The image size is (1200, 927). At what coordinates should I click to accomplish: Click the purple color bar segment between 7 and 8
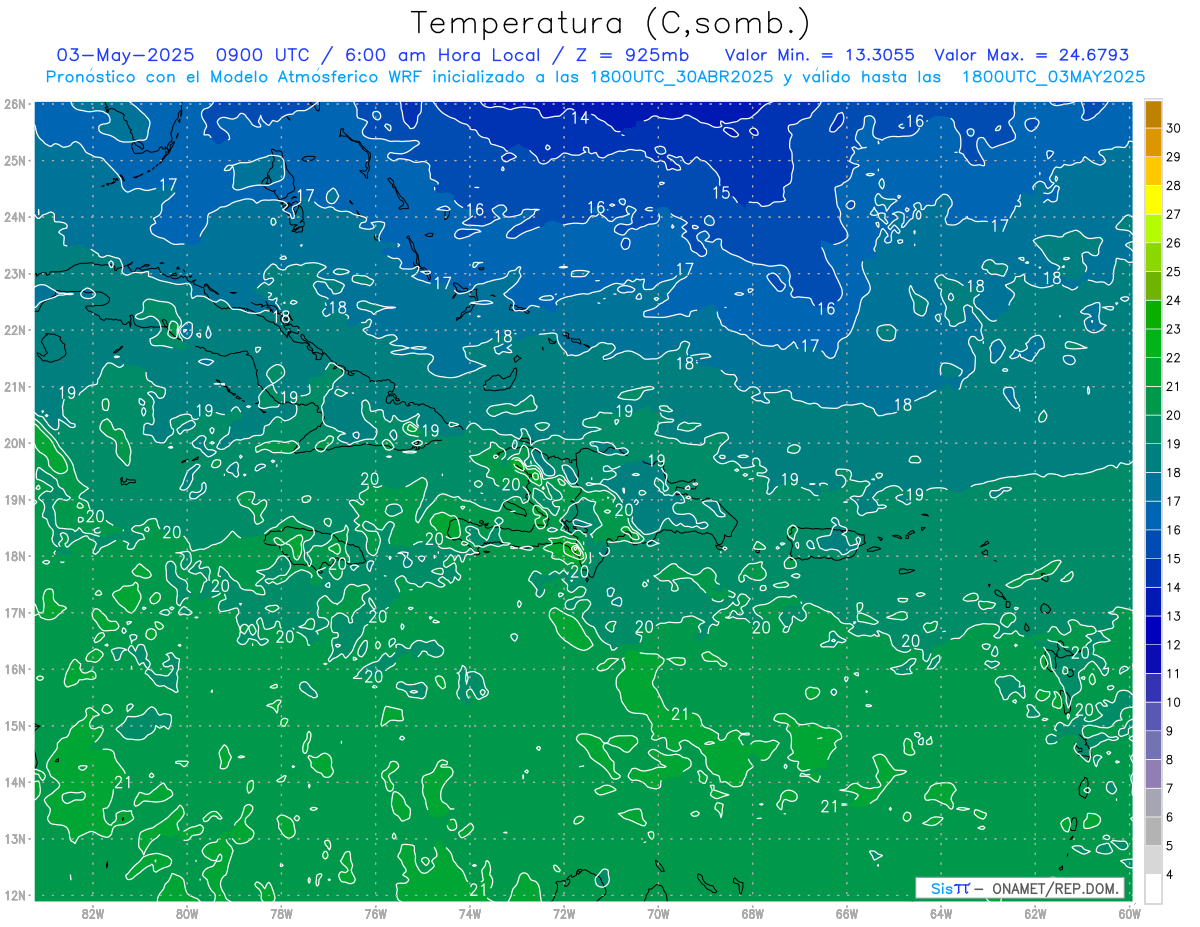pyautogui.click(x=1153, y=774)
